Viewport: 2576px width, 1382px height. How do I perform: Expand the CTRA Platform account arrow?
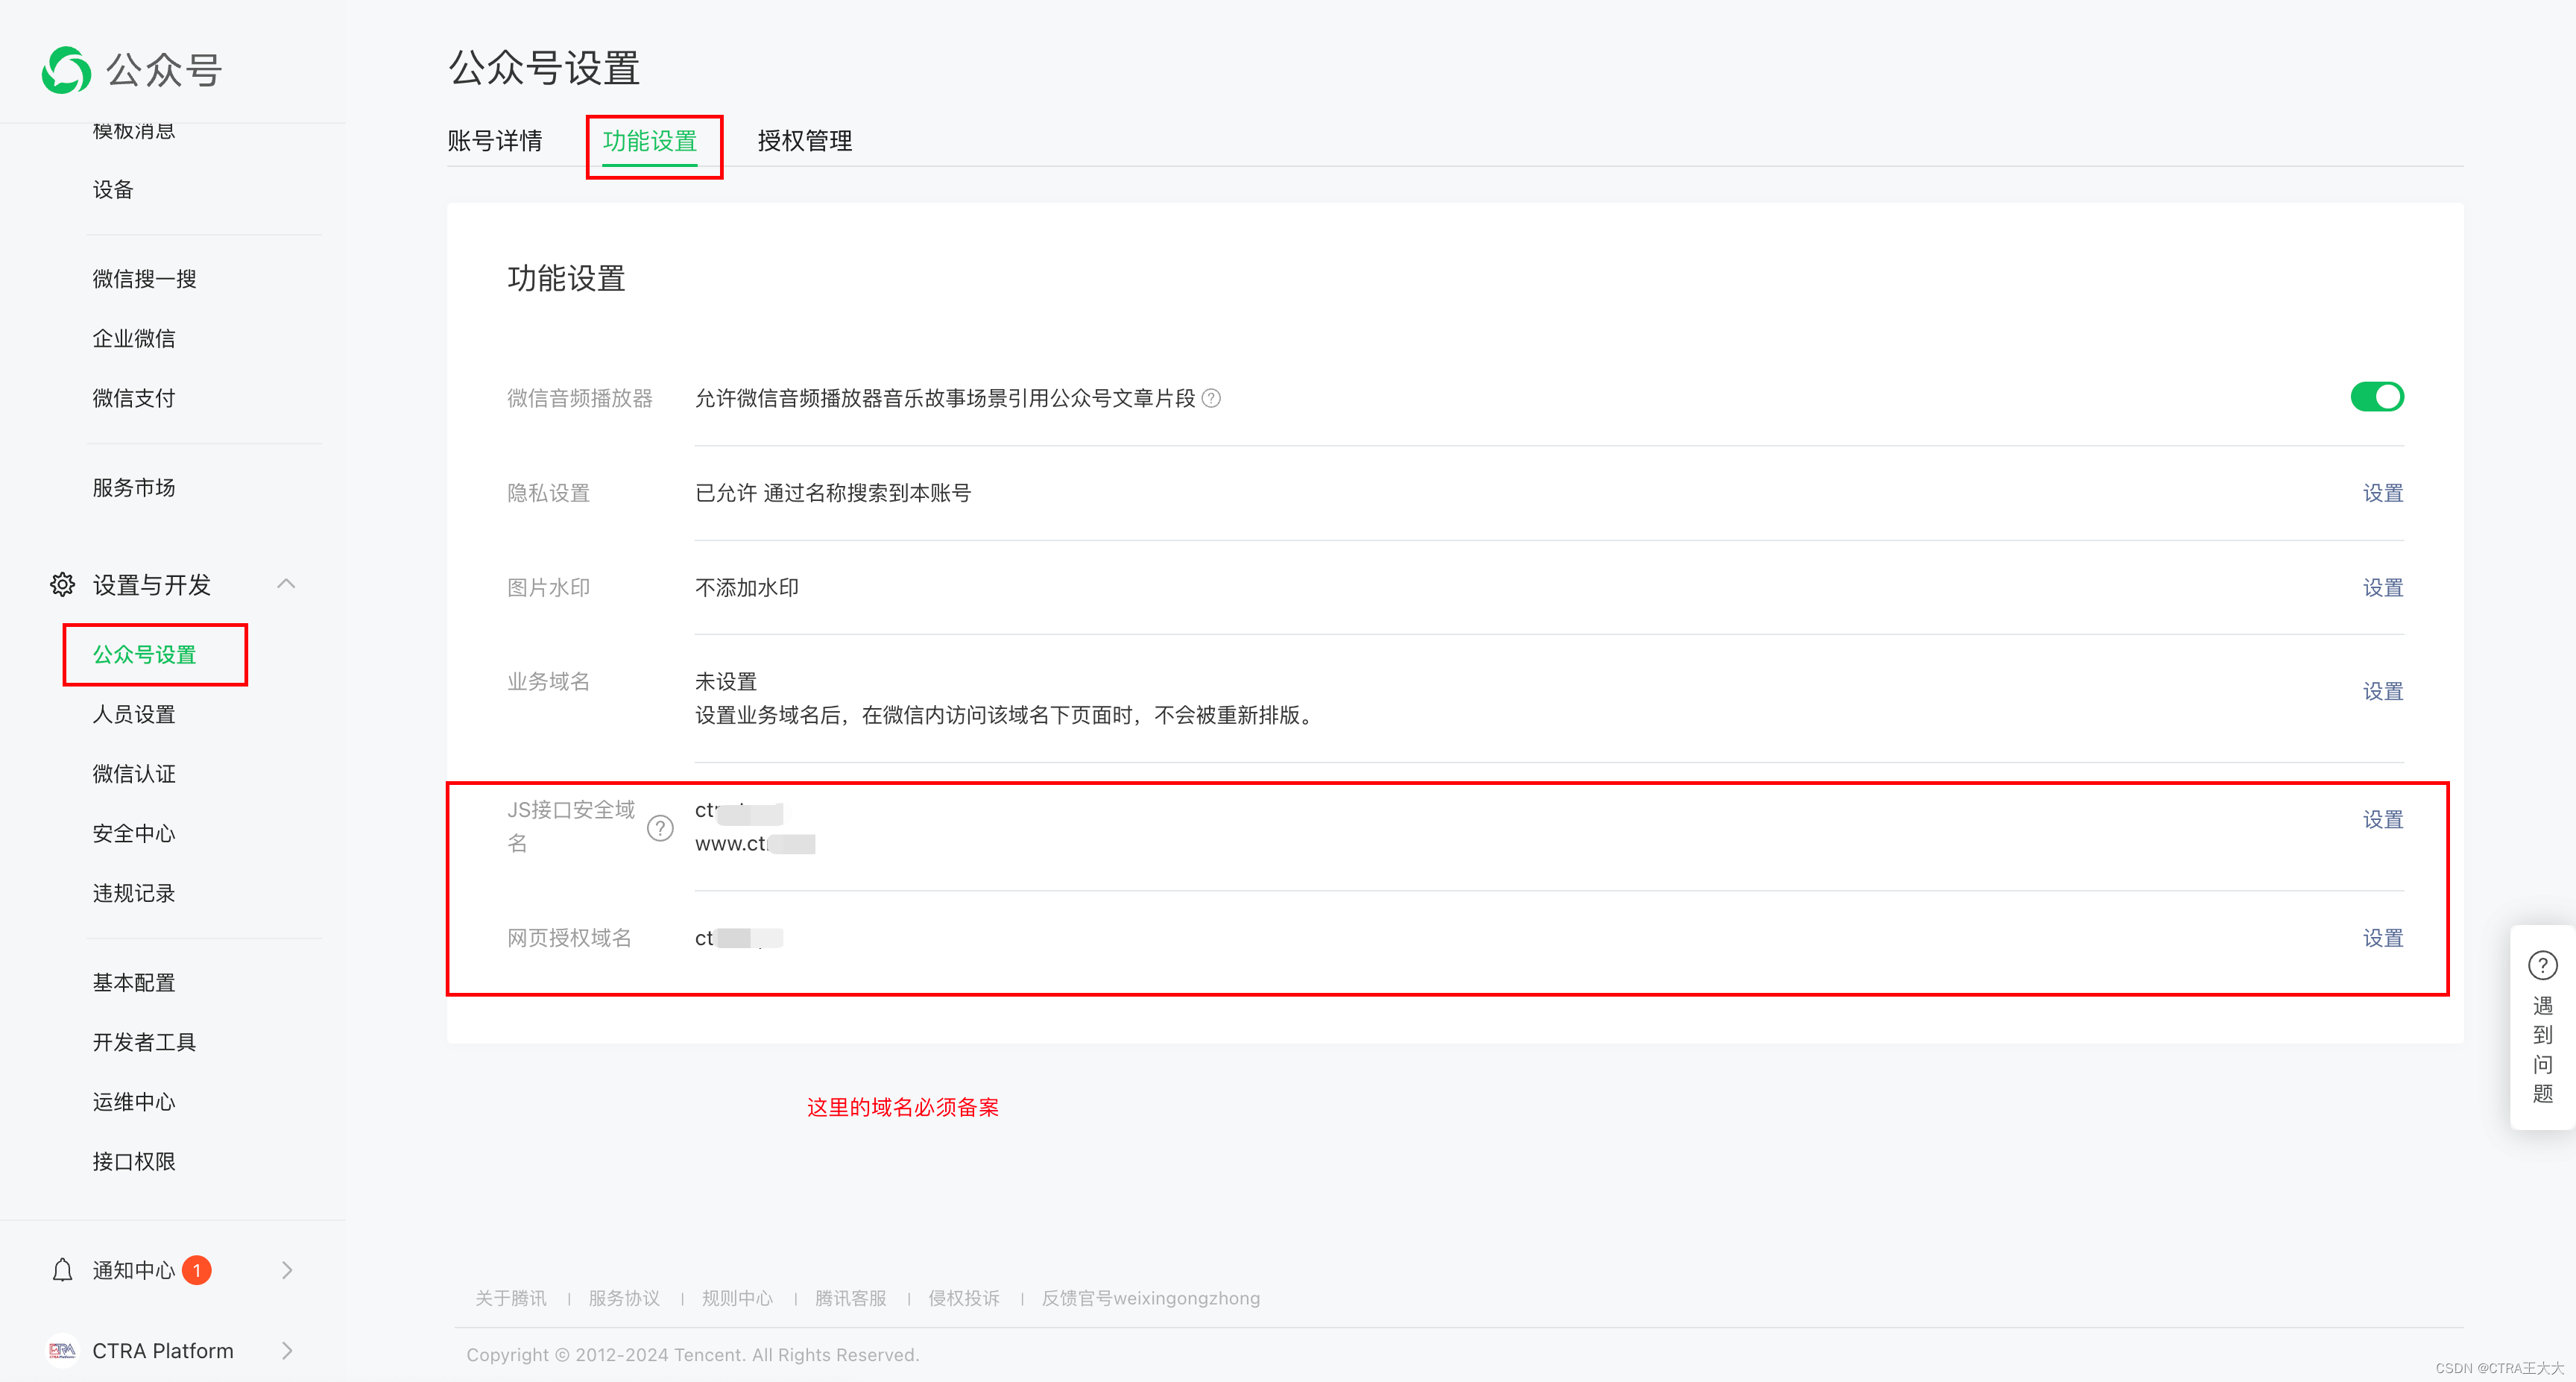coord(288,1351)
